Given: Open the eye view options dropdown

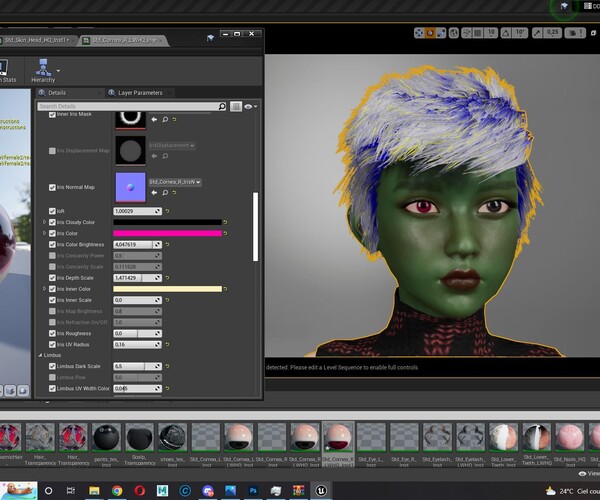Looking at the screenshot, I should [251, 106].
